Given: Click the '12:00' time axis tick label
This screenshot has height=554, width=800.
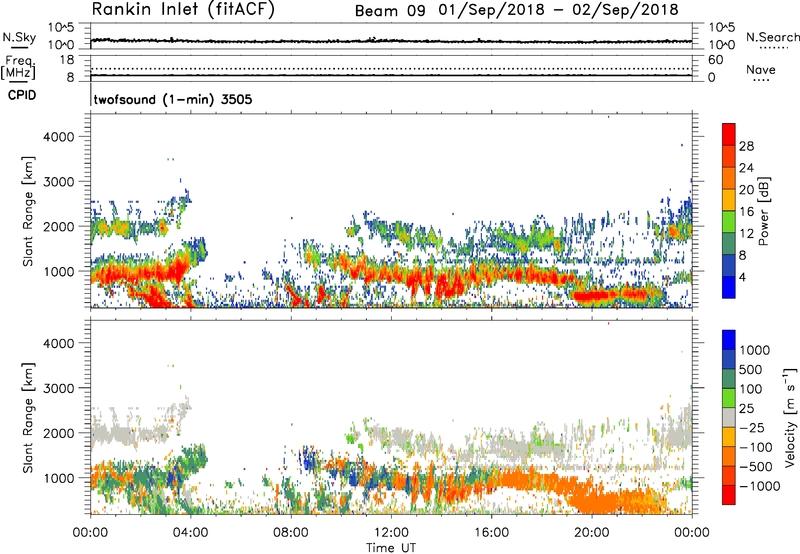Looking at the screenshot, I should (x=391, y=533).
